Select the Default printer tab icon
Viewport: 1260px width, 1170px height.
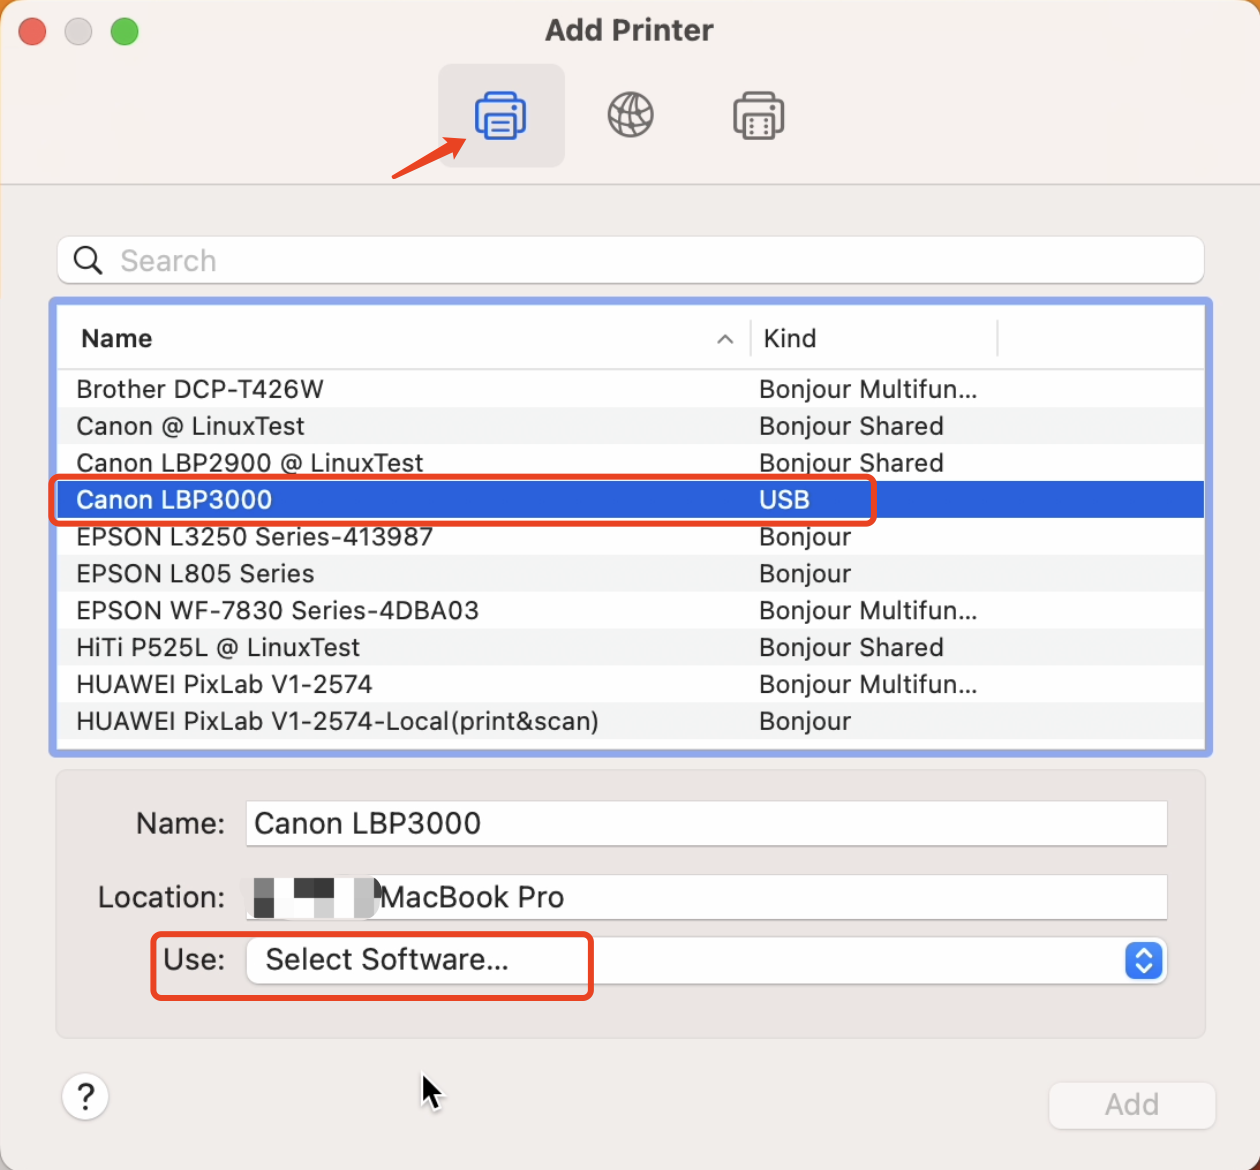click(500, 115)
